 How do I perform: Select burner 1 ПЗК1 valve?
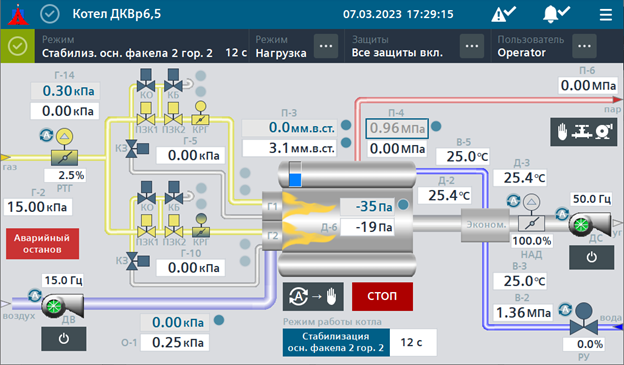click(146, 114)
